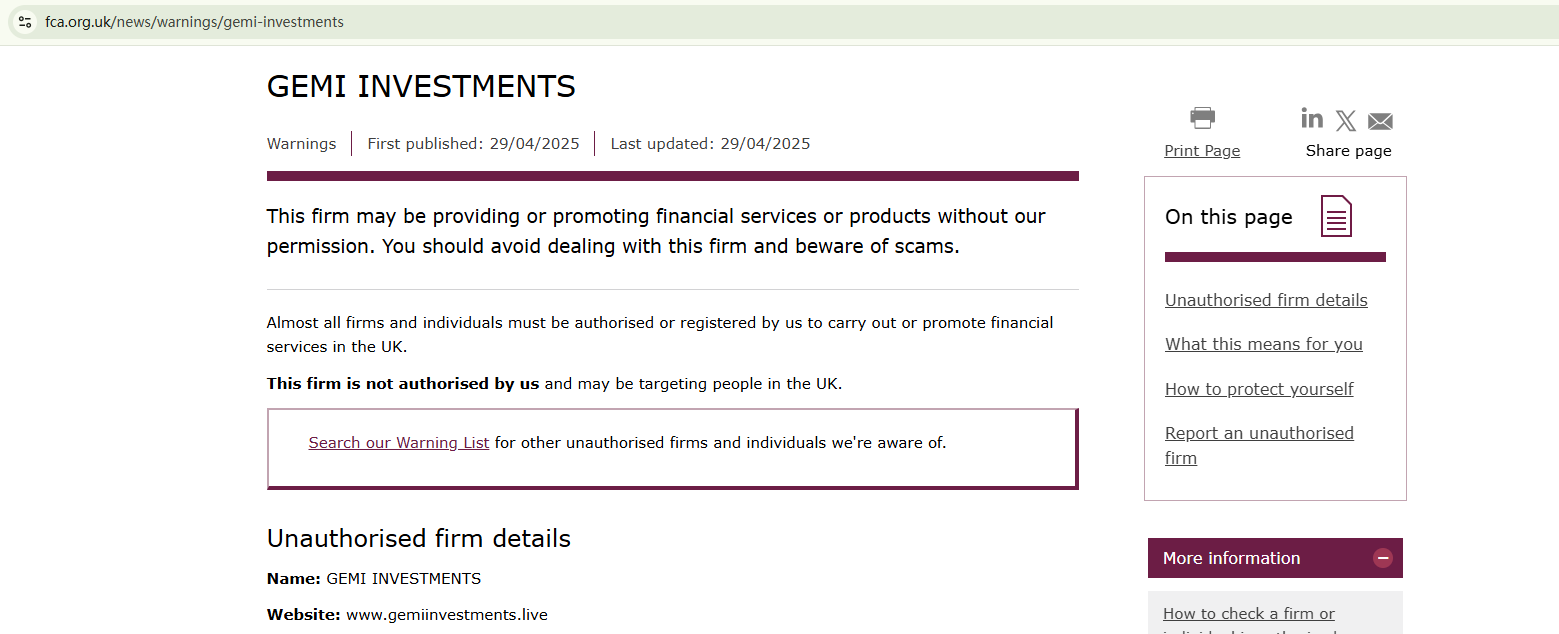The image size is (1559, 634).
Task: Open site information icon in address bar
Action: [25, 22]
